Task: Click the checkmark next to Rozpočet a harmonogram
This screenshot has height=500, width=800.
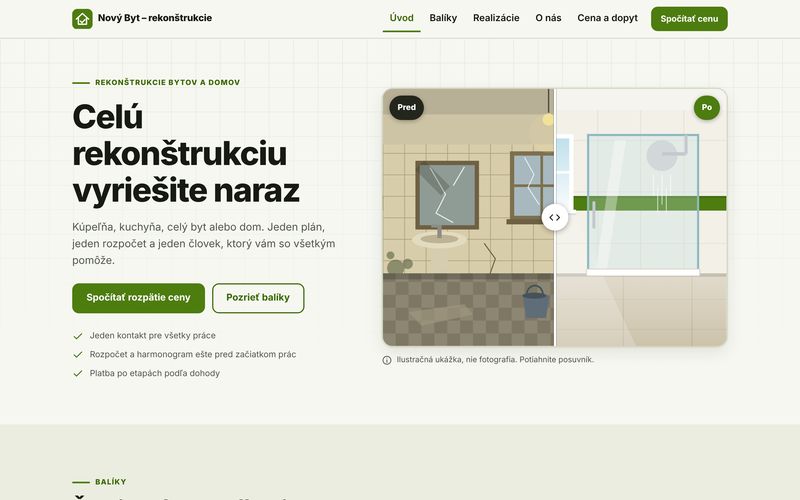Action: tap(78, 355)
